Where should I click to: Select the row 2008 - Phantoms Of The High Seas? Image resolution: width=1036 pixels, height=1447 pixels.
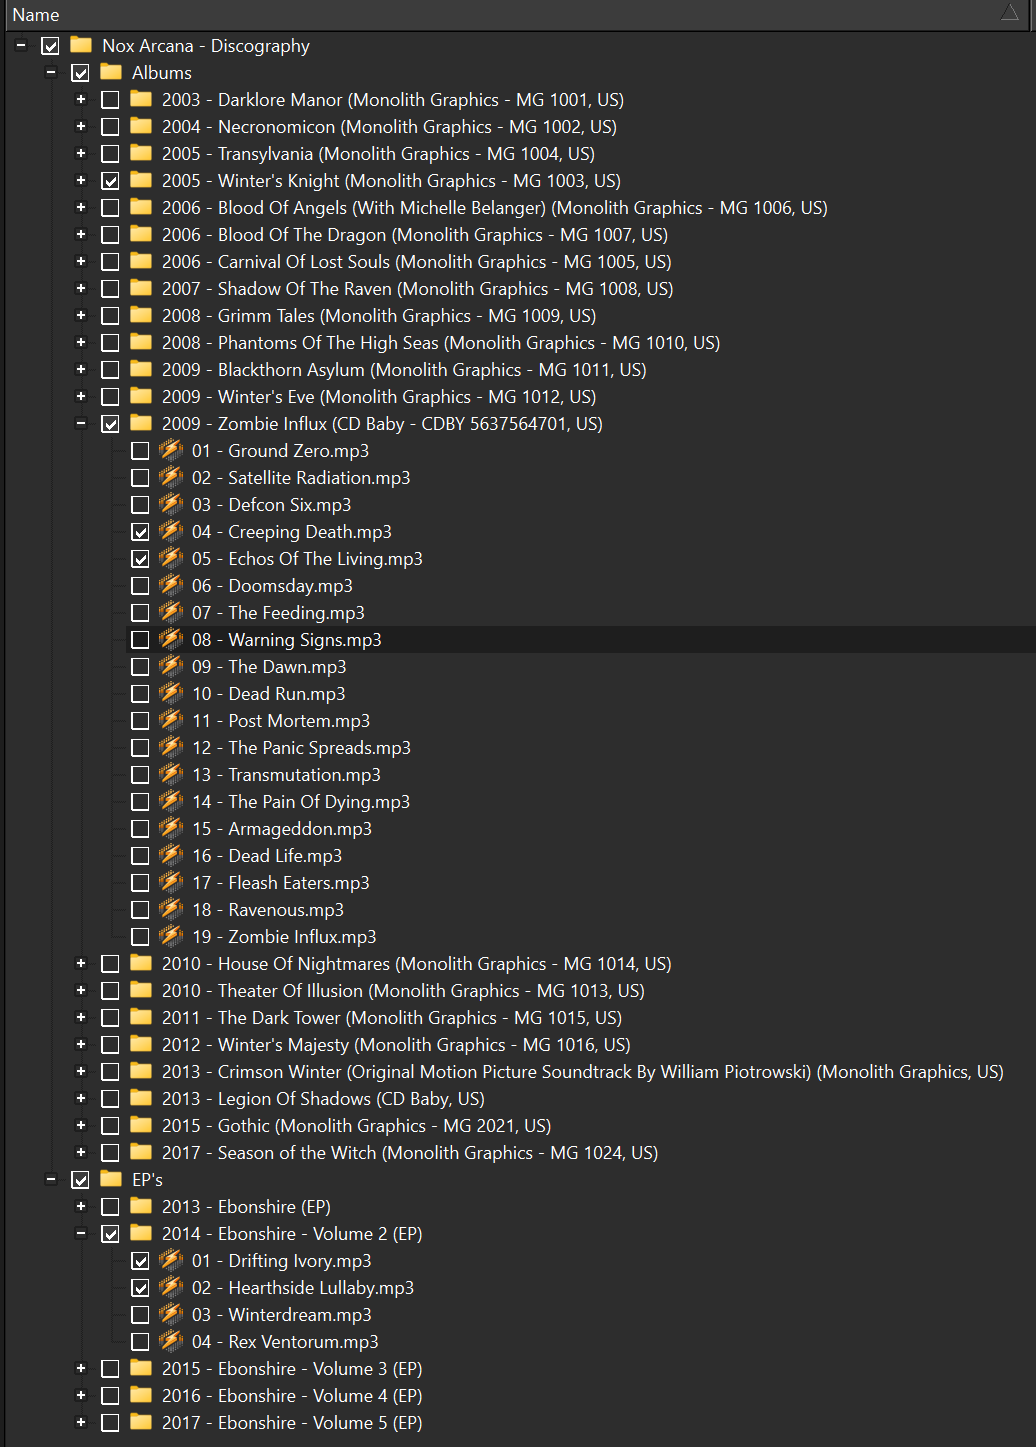click(x=441, y=342)
